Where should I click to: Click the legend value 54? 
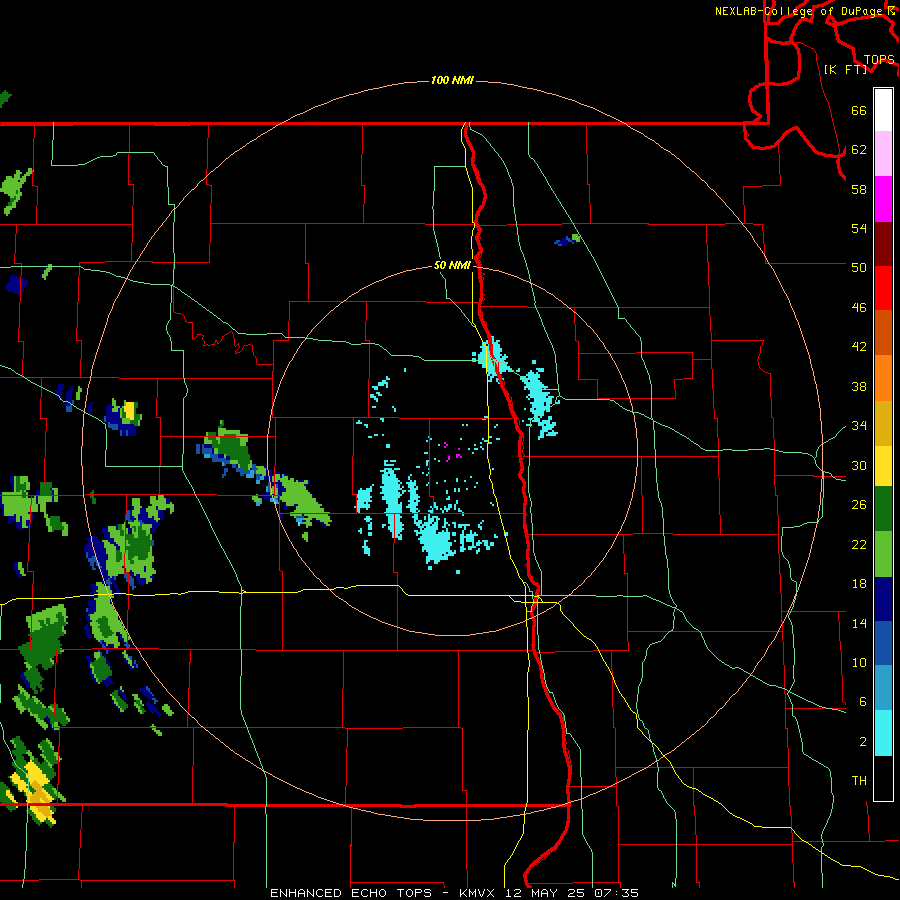coord(859,228)
